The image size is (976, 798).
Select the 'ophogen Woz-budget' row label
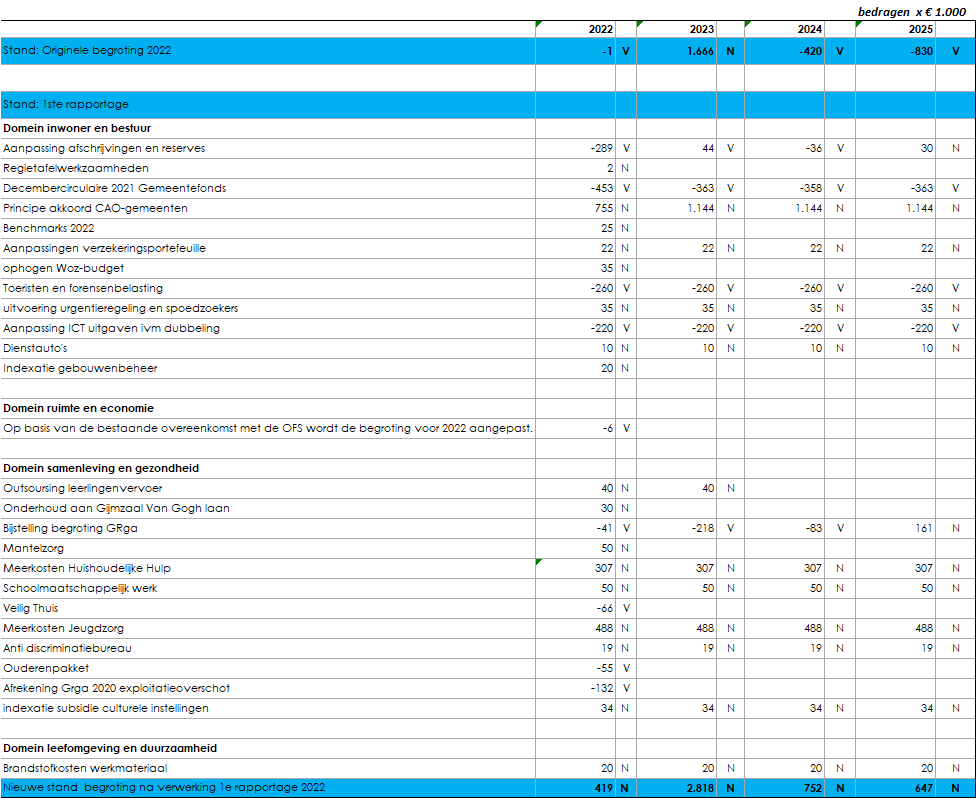pos(63,268)
